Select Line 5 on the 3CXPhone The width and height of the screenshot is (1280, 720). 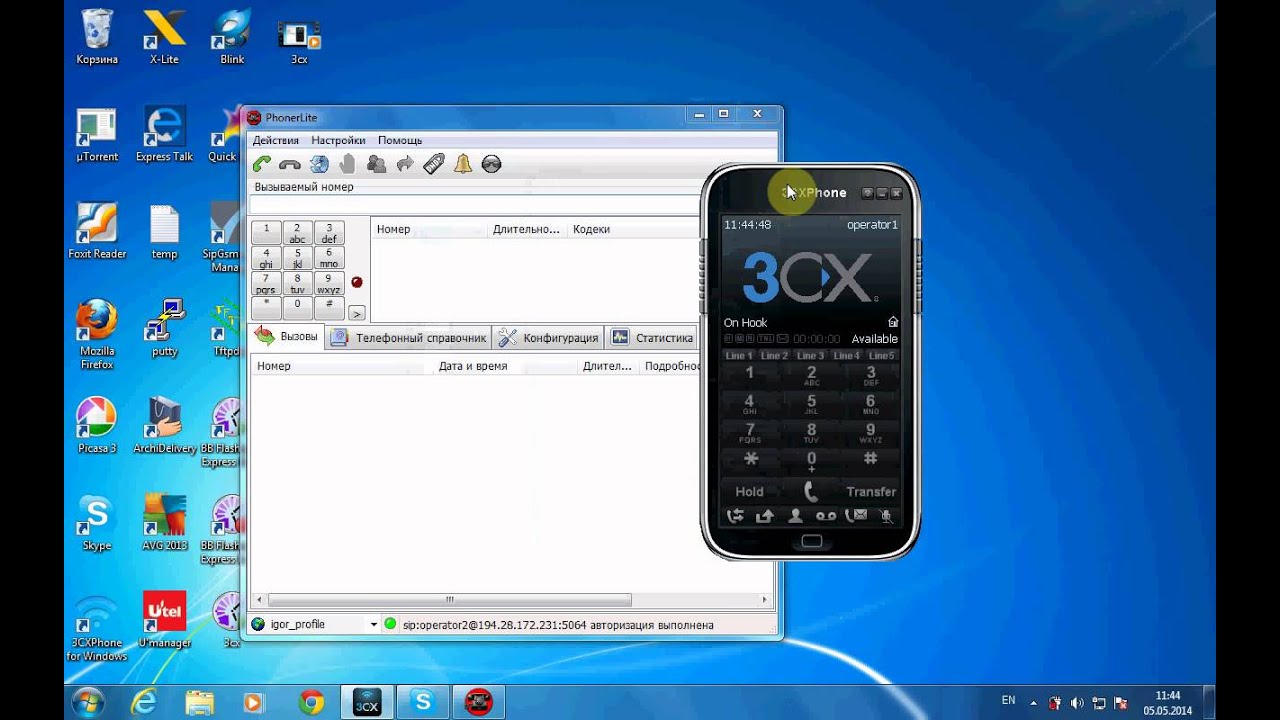tap(882, 355)
